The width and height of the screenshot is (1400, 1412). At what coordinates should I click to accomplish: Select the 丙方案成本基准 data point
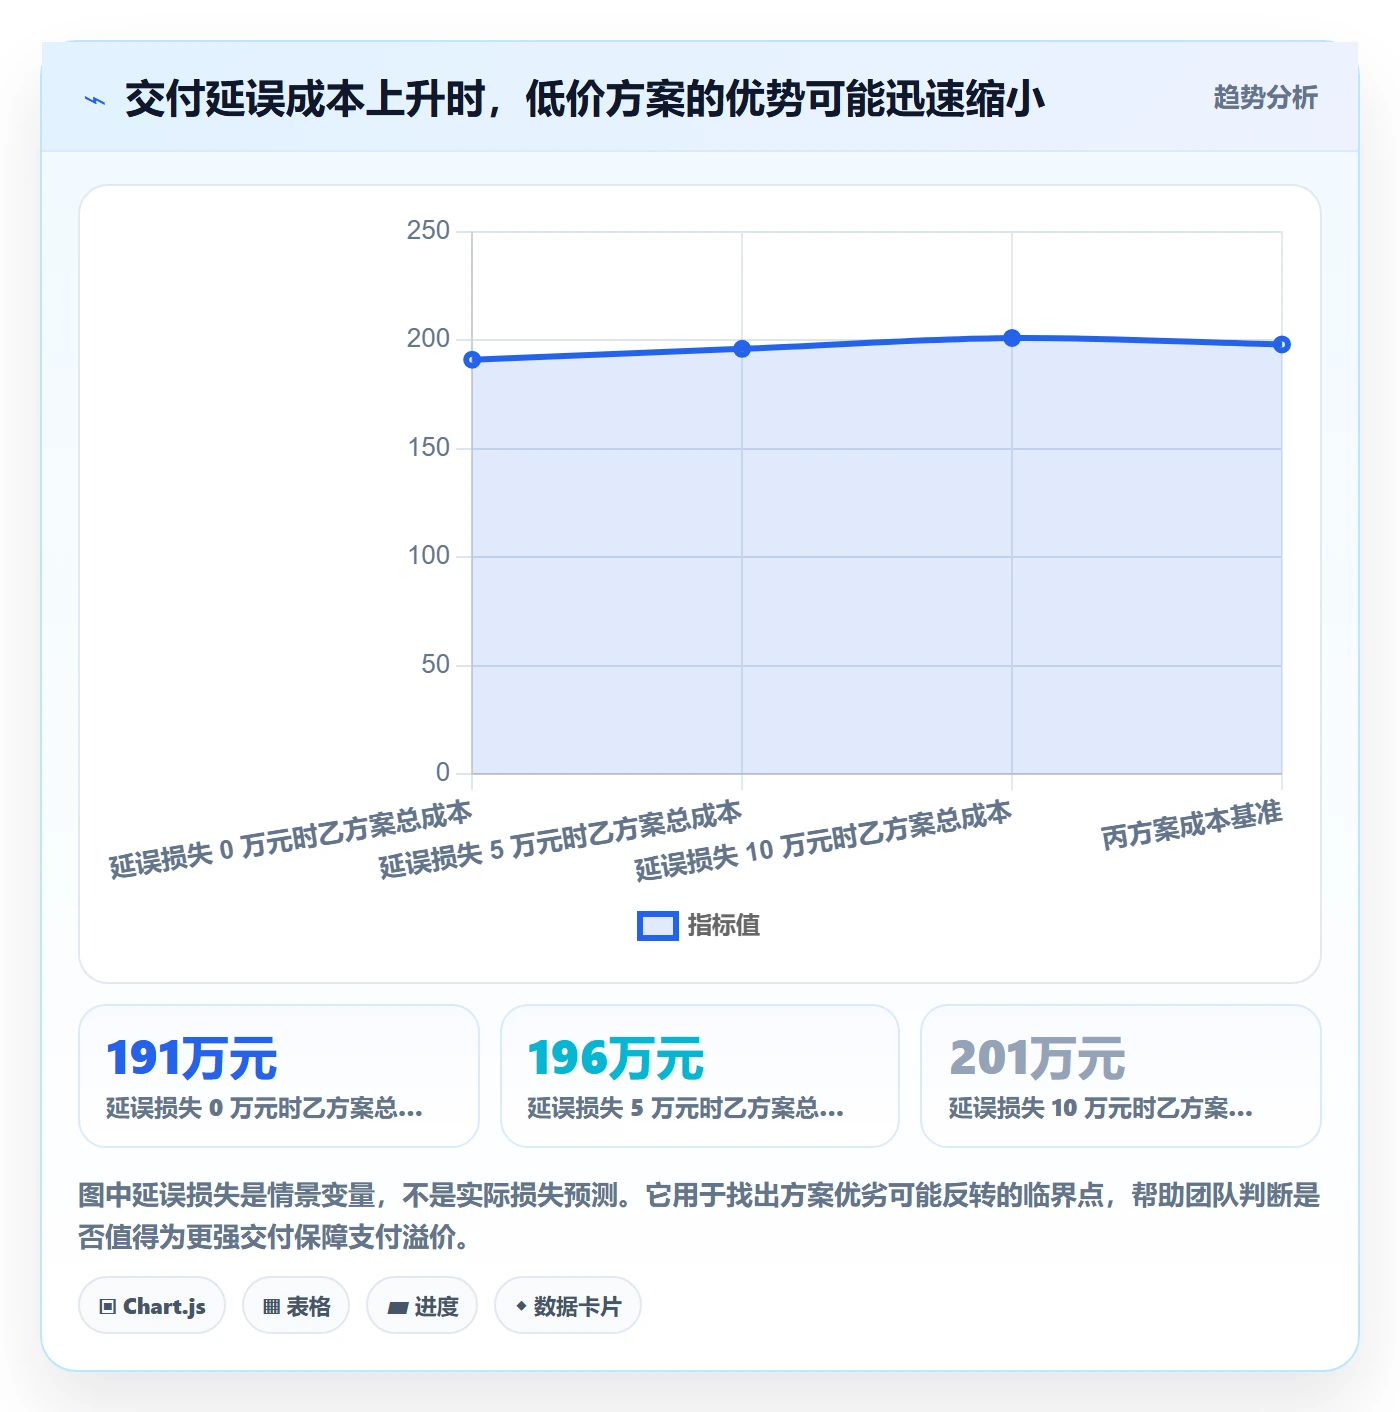[x=1282, y=345]
